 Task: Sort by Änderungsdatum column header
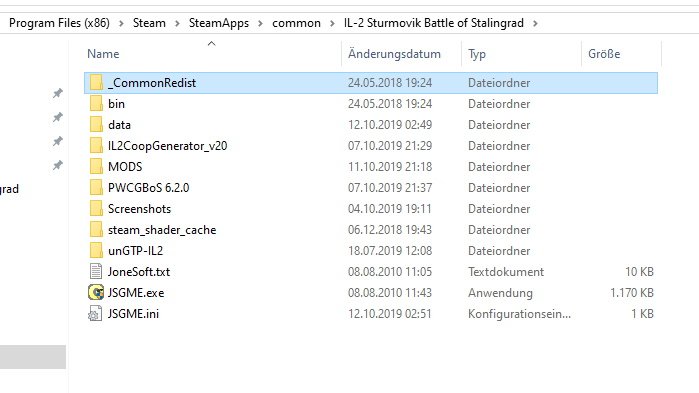394,54
